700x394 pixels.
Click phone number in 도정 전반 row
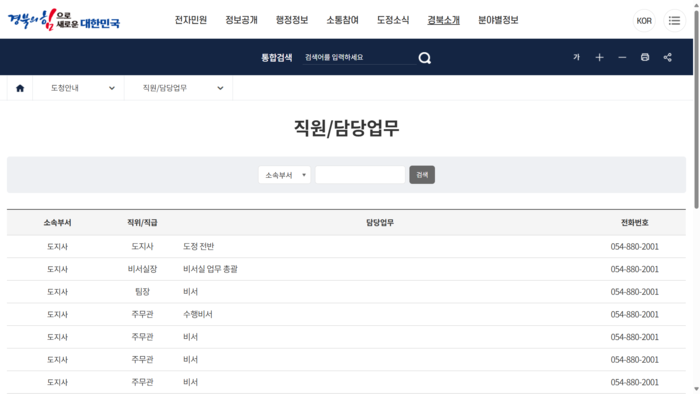tap(634, 246)
